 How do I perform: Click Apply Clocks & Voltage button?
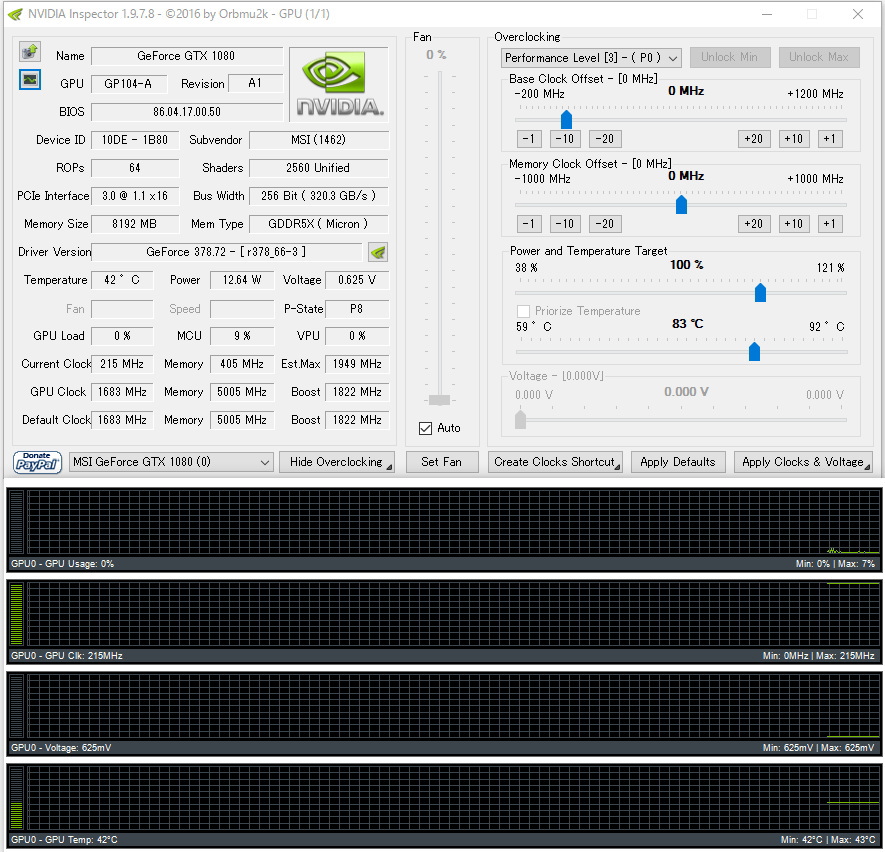click(x=803, y=462)
